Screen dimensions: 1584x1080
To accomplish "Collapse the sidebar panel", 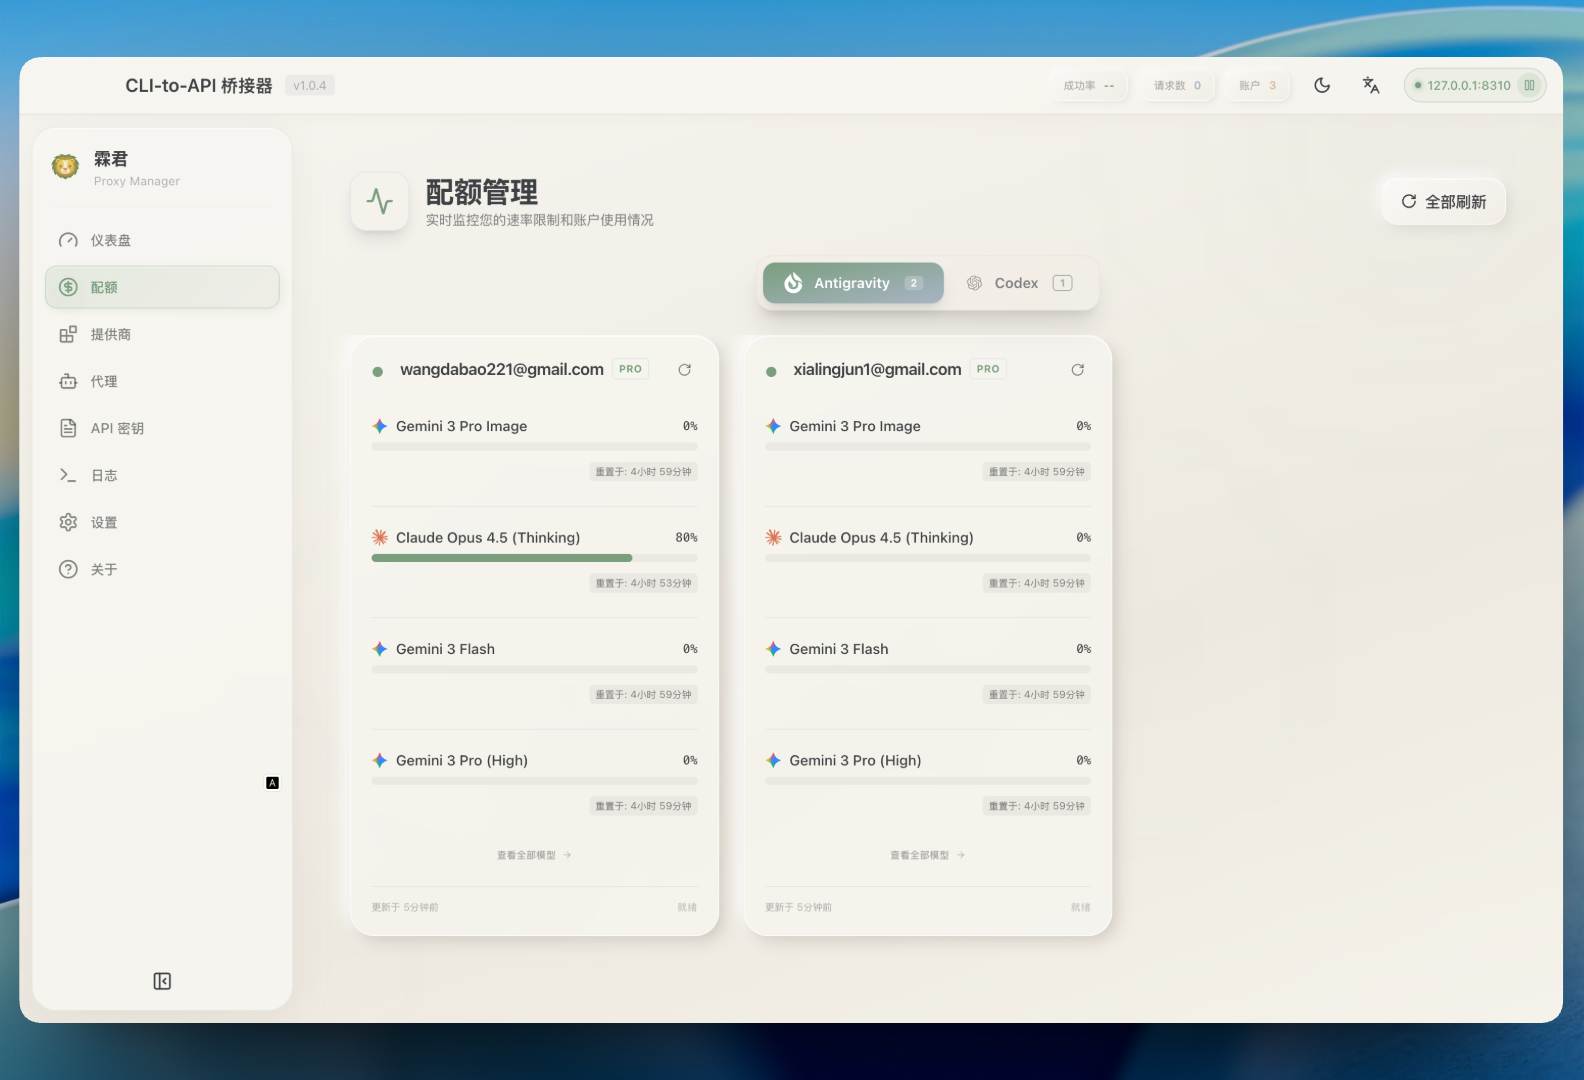I will point(162,981).
